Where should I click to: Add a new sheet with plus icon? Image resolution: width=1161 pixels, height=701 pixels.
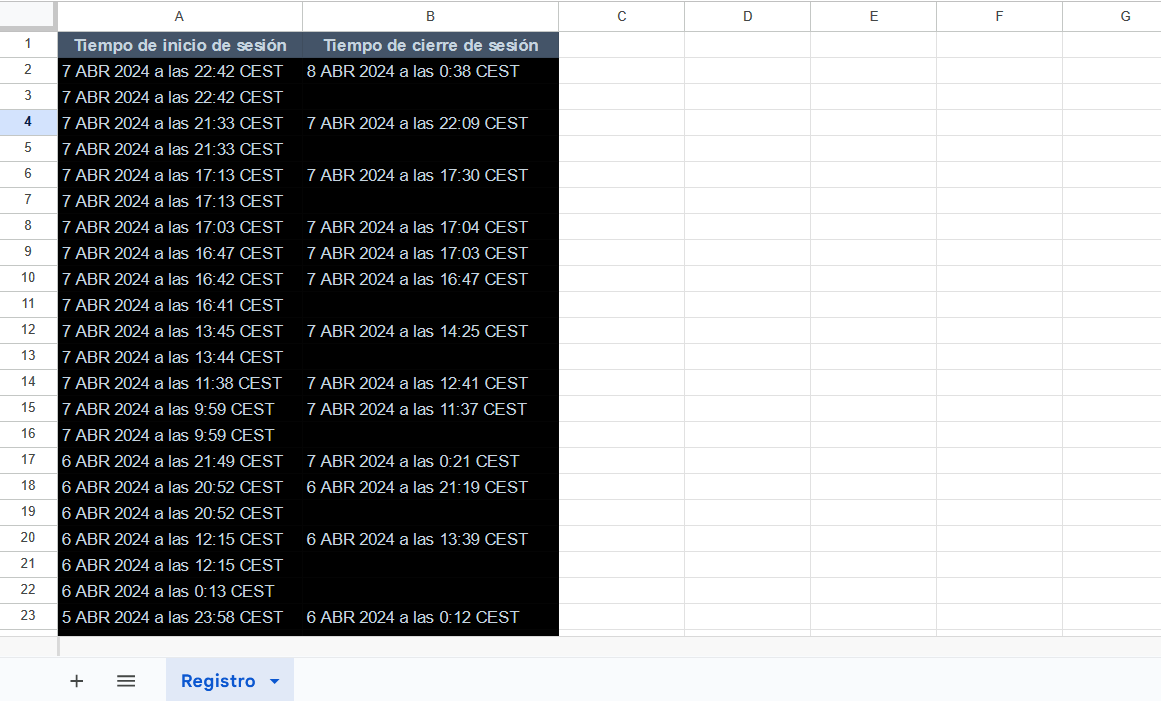(x=76, y=681)
